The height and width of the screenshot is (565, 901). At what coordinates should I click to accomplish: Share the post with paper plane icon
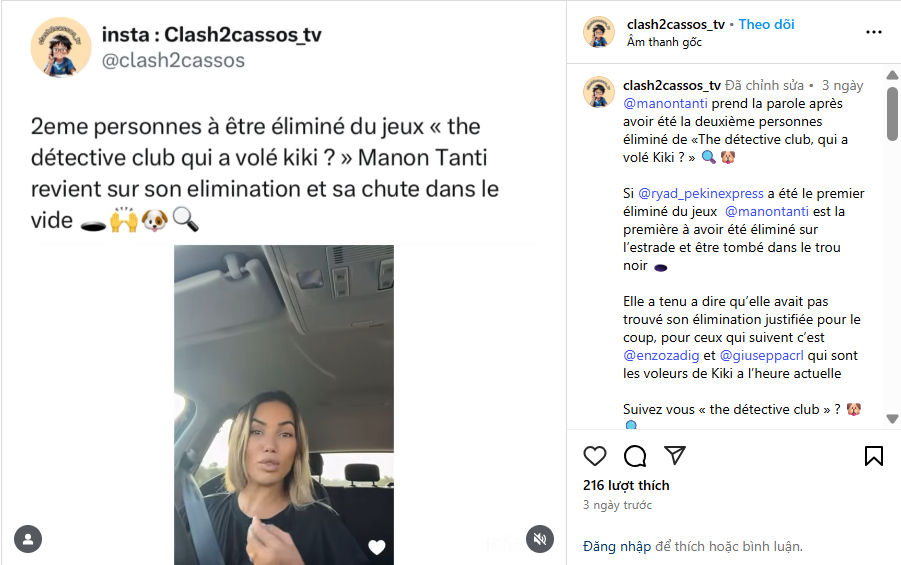point(675,455)
